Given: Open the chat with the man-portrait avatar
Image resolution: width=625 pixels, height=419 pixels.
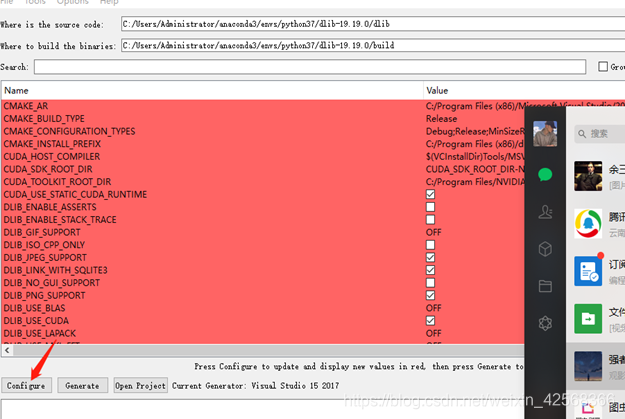Looking at the screenshot, I should (x=588, y=176).
